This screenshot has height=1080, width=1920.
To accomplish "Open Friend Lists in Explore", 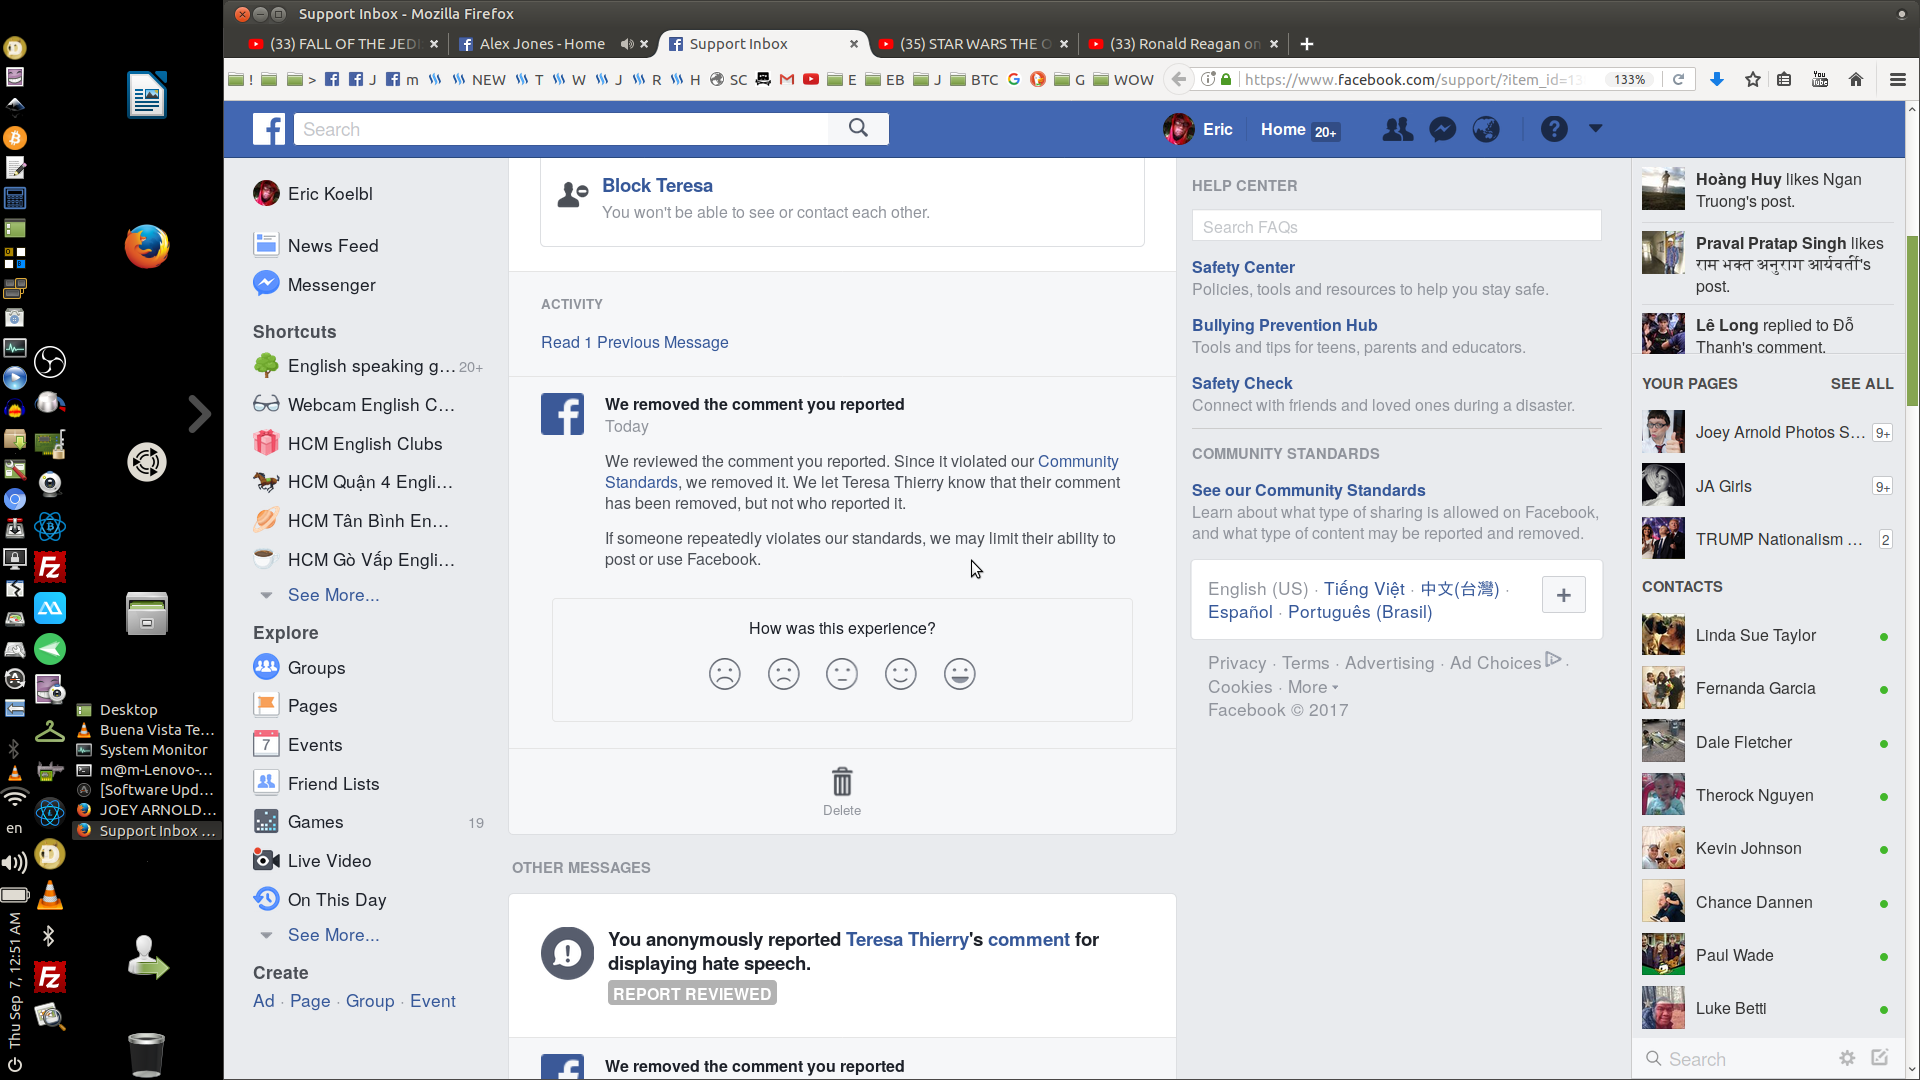I will point(333,784).
